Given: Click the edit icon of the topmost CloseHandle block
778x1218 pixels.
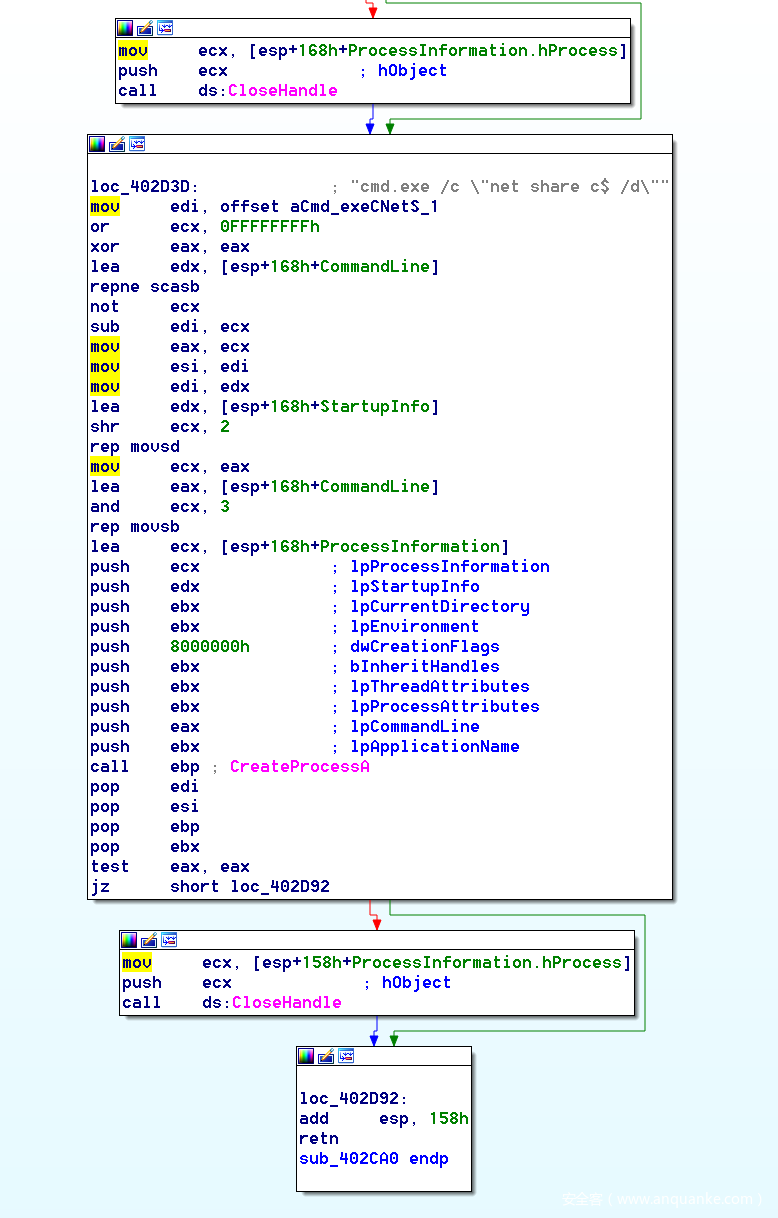Looking at the screenshot, I should pyautogui.click(x=145, y=28).
